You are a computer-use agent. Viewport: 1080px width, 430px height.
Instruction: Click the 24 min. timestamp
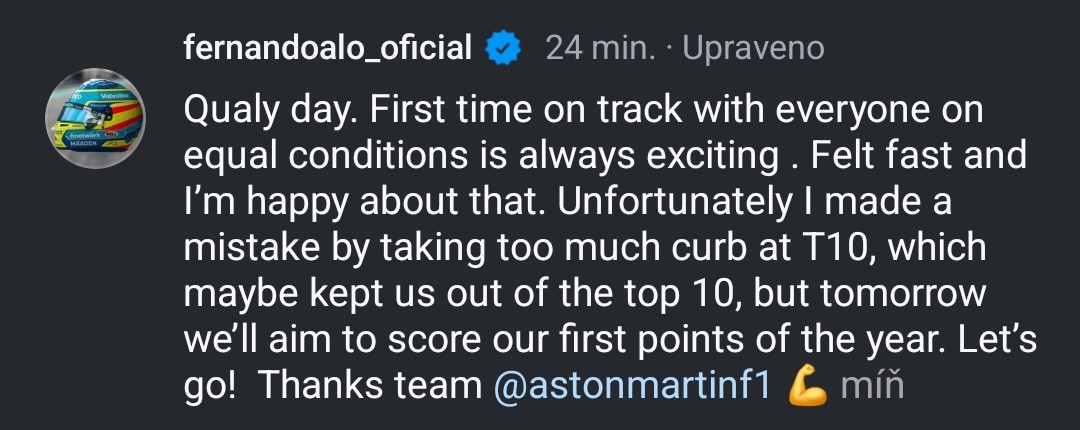pyautogui.click(x=600, y=49)
